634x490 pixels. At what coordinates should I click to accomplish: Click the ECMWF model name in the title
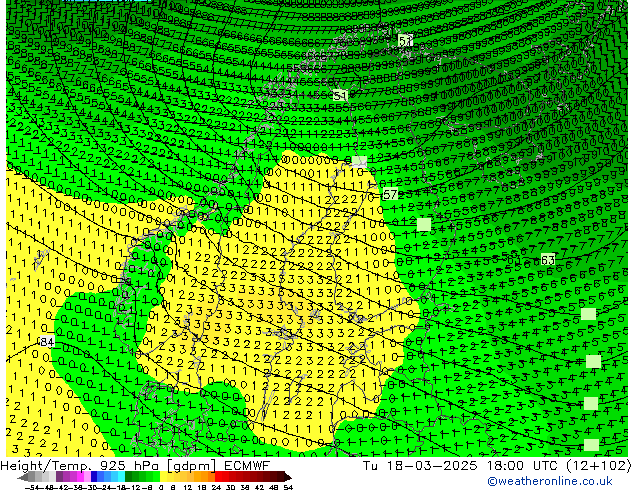(x=247, y=466)
